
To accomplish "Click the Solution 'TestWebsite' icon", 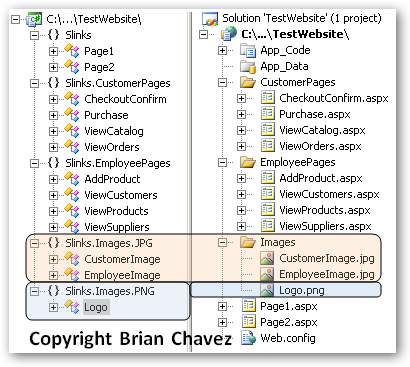I will [x=210, y=19].
